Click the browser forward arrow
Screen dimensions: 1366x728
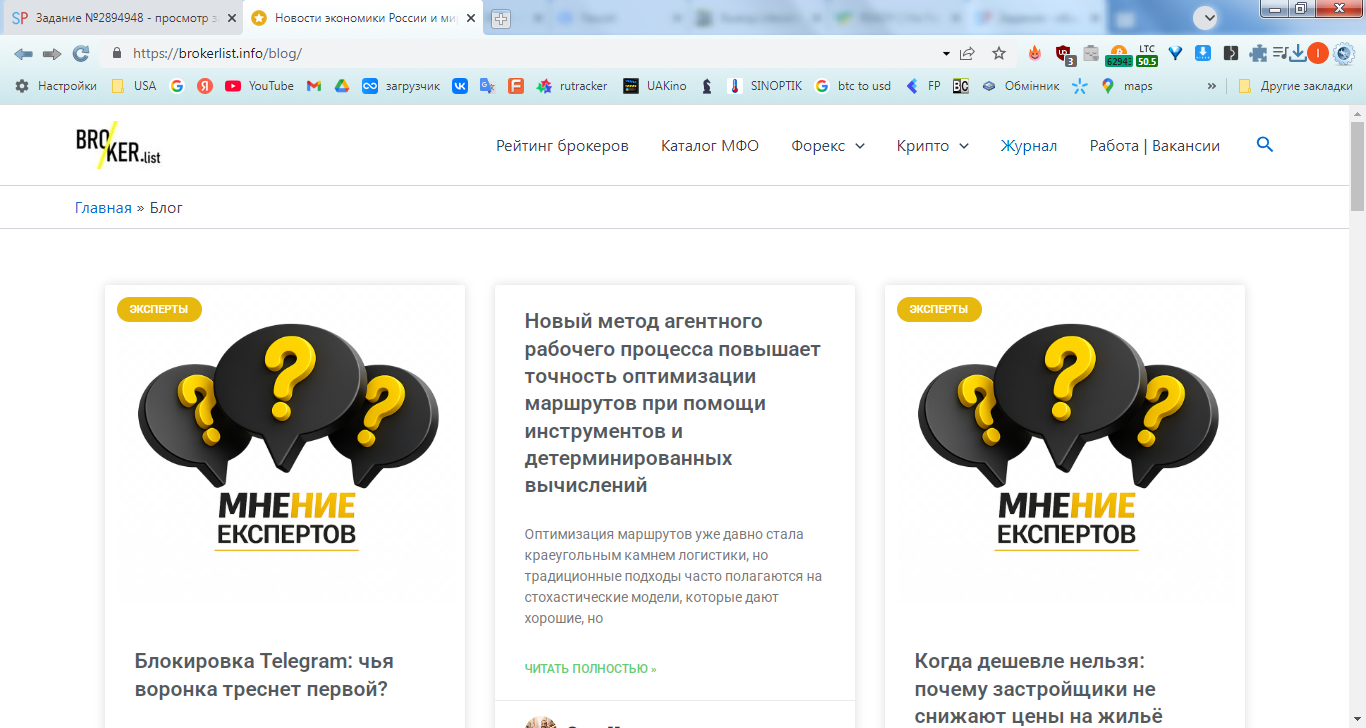point(52,54)
